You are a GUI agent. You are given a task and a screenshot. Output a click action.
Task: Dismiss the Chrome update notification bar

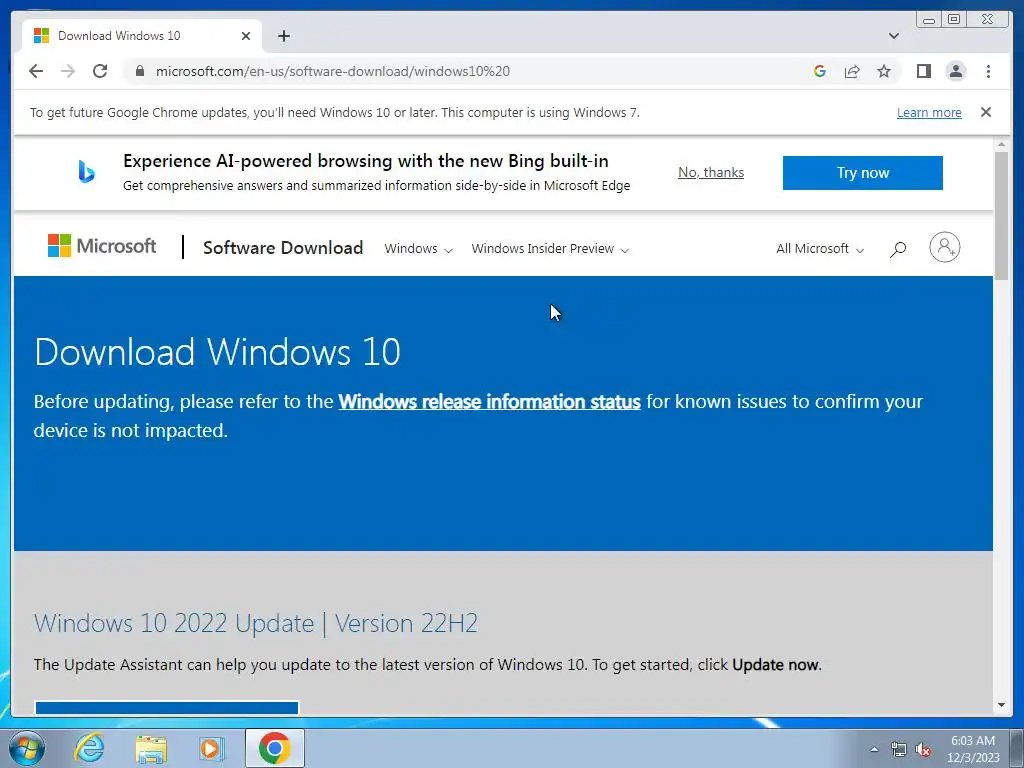tap(986, 112)
